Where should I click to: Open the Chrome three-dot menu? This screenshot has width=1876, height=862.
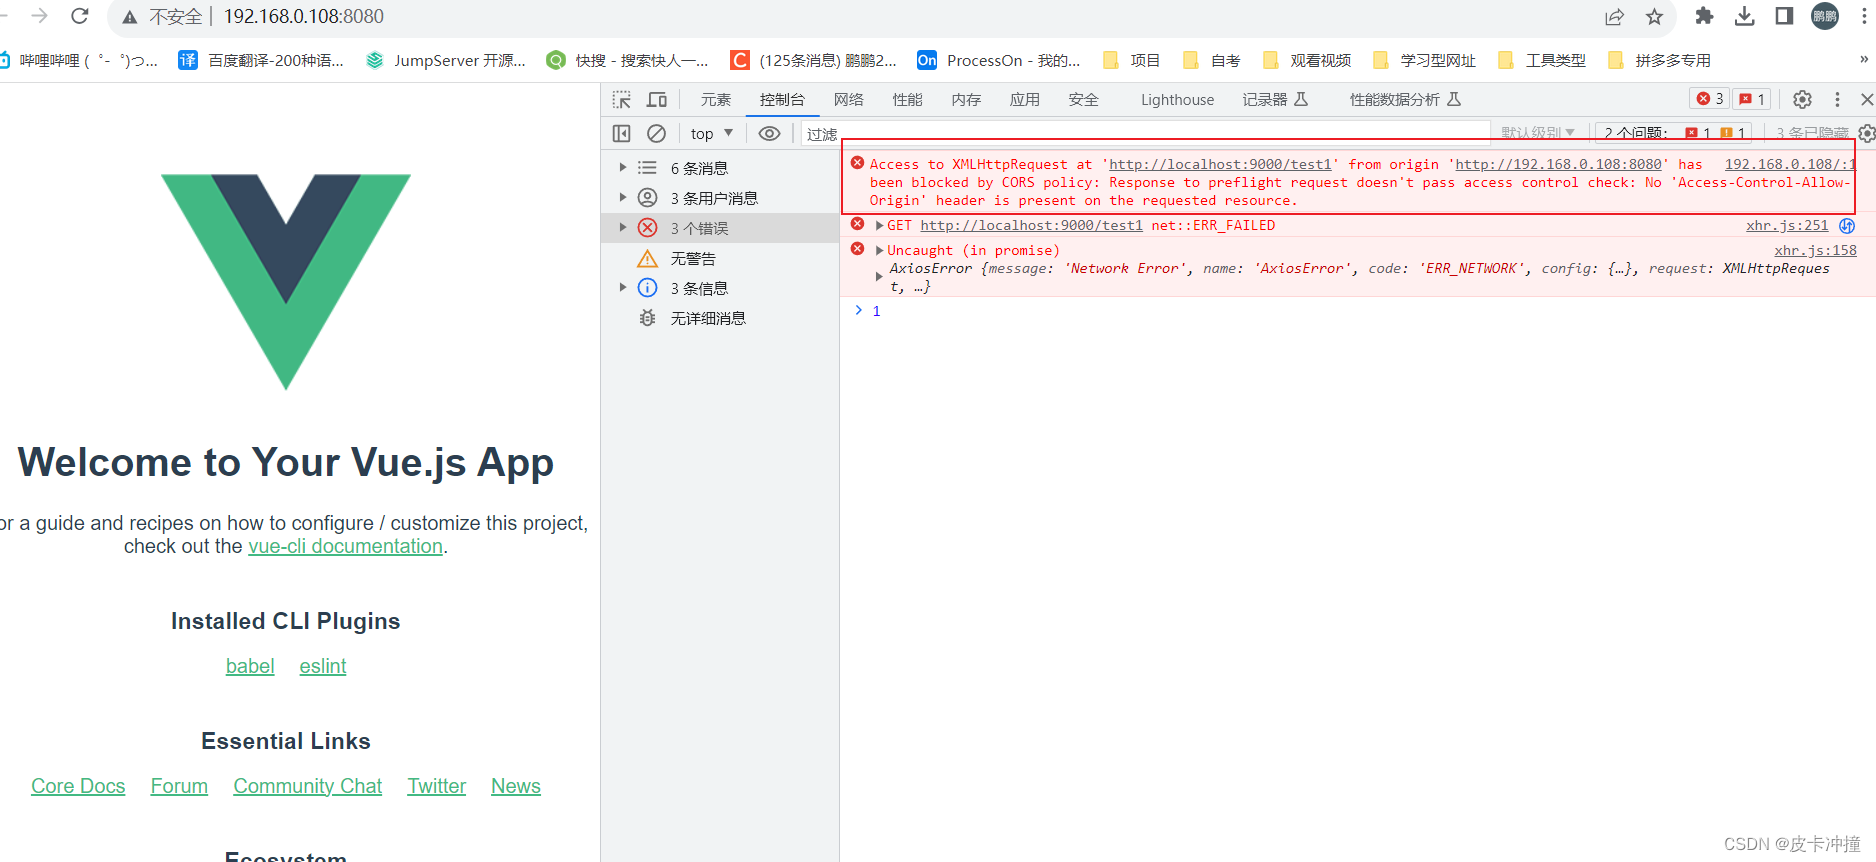[1865, 16]
